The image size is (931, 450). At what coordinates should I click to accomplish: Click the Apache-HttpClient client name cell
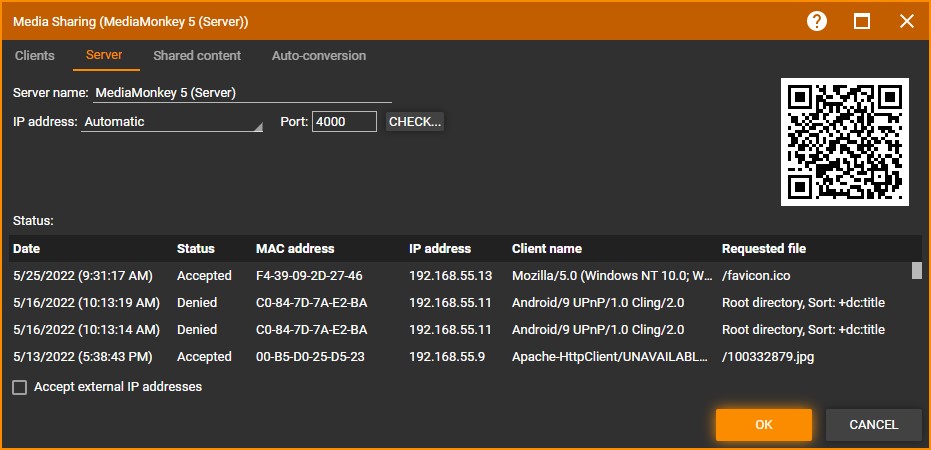point(610,357)
